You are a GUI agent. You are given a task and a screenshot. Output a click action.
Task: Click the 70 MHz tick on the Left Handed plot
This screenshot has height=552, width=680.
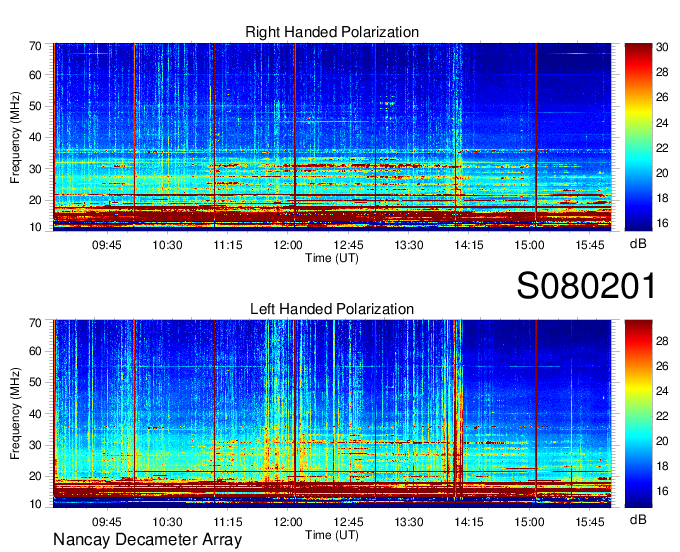tap(35, 322)
